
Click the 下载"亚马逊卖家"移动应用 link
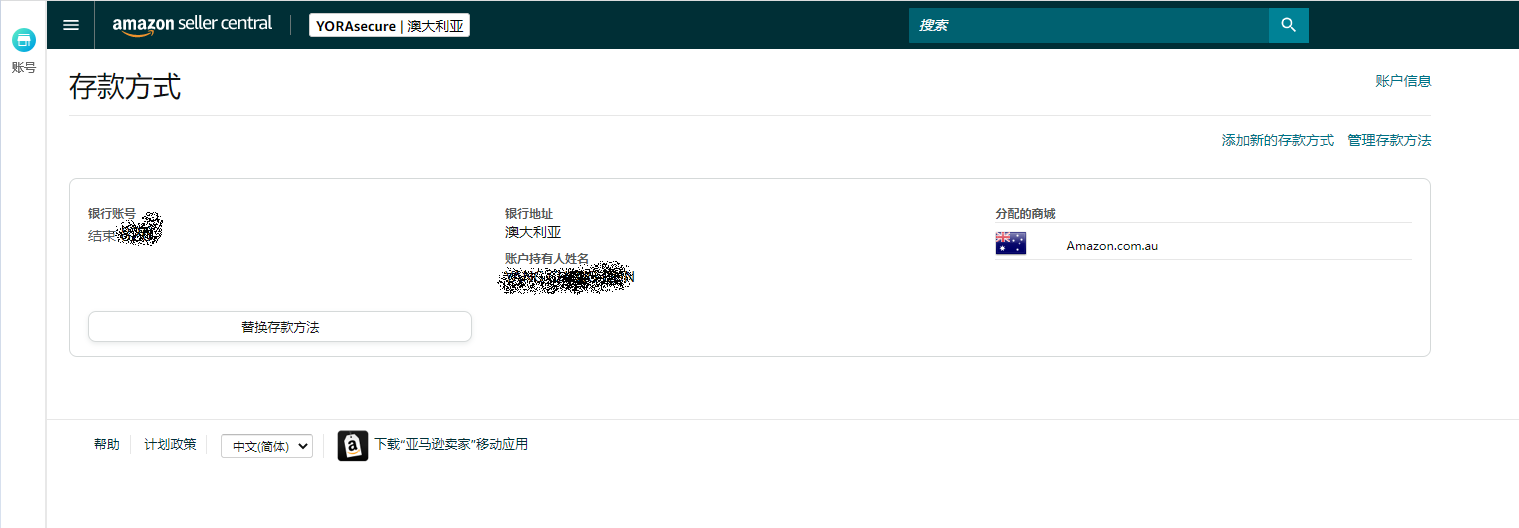pos(451,445)
